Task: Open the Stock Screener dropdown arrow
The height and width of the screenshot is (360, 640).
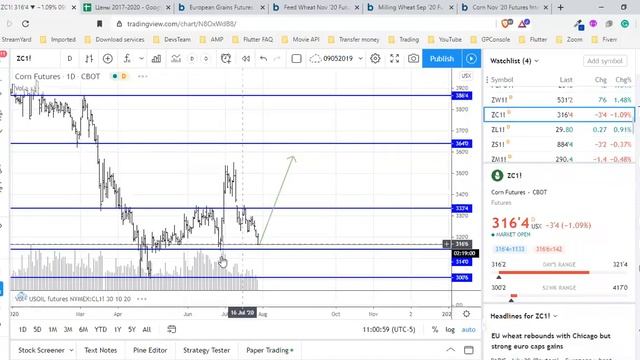Action: click(x=71, y=350)
